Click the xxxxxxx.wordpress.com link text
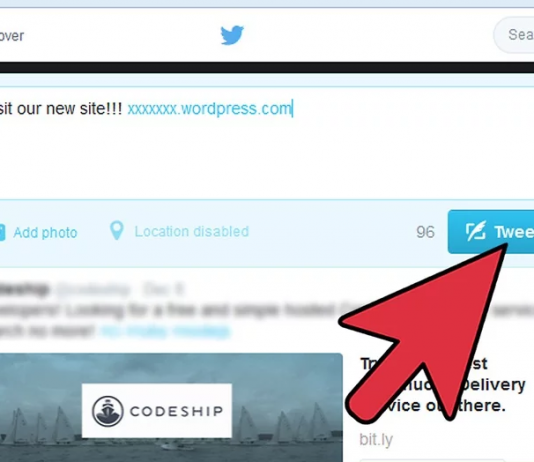Screen dimensions: 534x462 click(x=209, y=109)
